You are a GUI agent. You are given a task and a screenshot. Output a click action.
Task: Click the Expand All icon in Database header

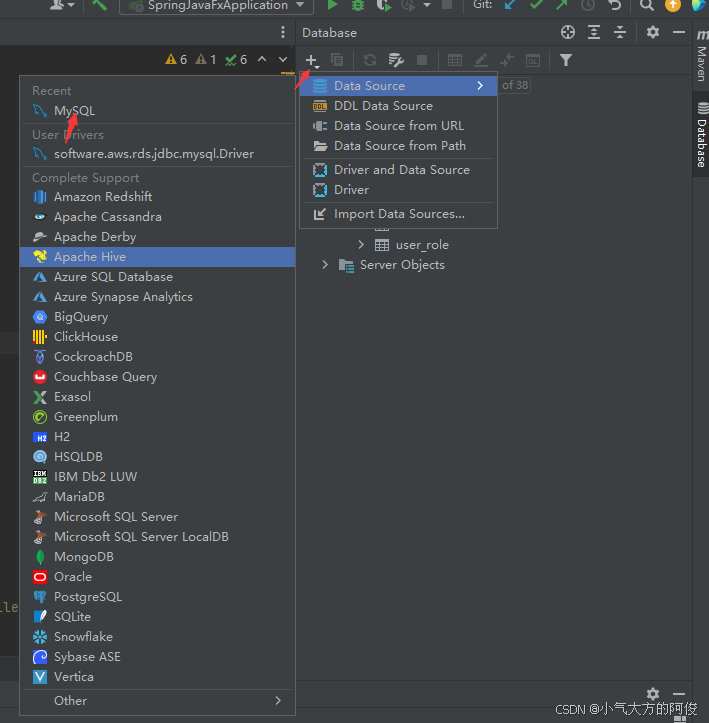(594, 32)
